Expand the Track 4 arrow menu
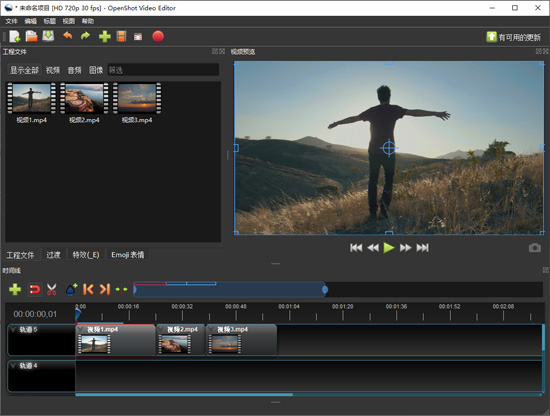The height and width of the screenshot is (416, 550). [13, 366]
